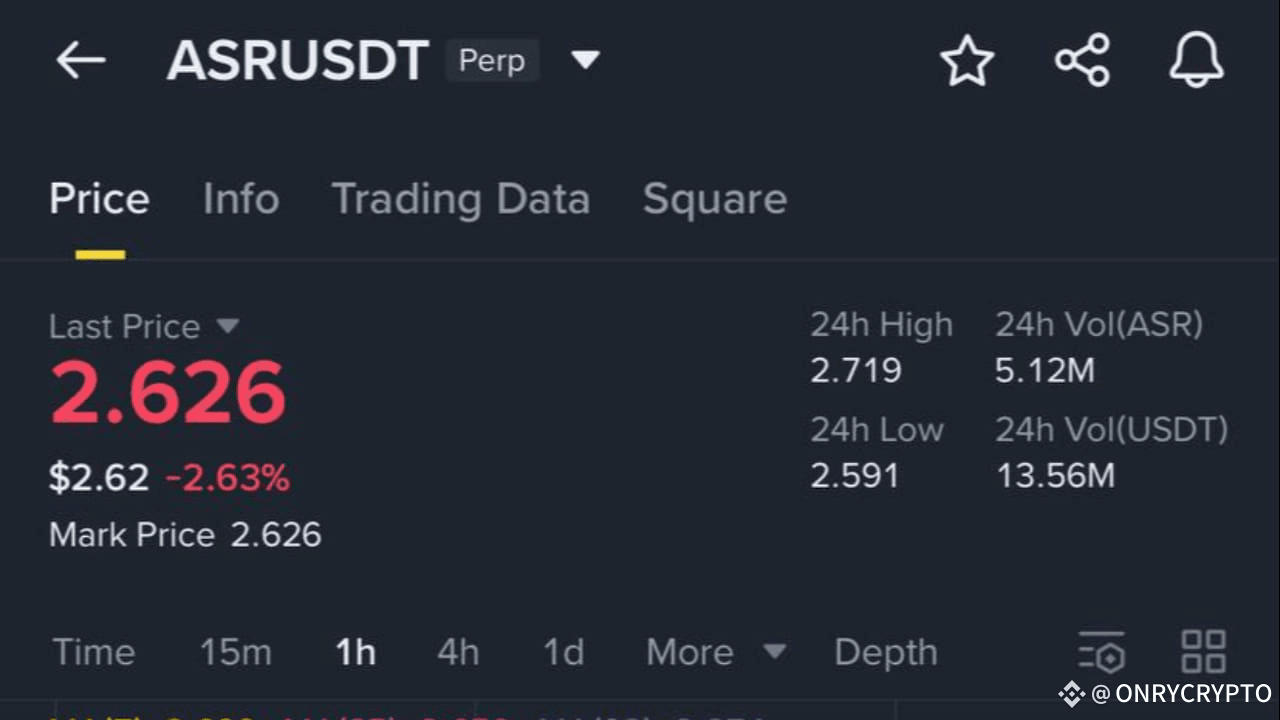This screenshot has height=720, width=1280.
Task: Switch chart to Time view
Action: tap(93, 652)
